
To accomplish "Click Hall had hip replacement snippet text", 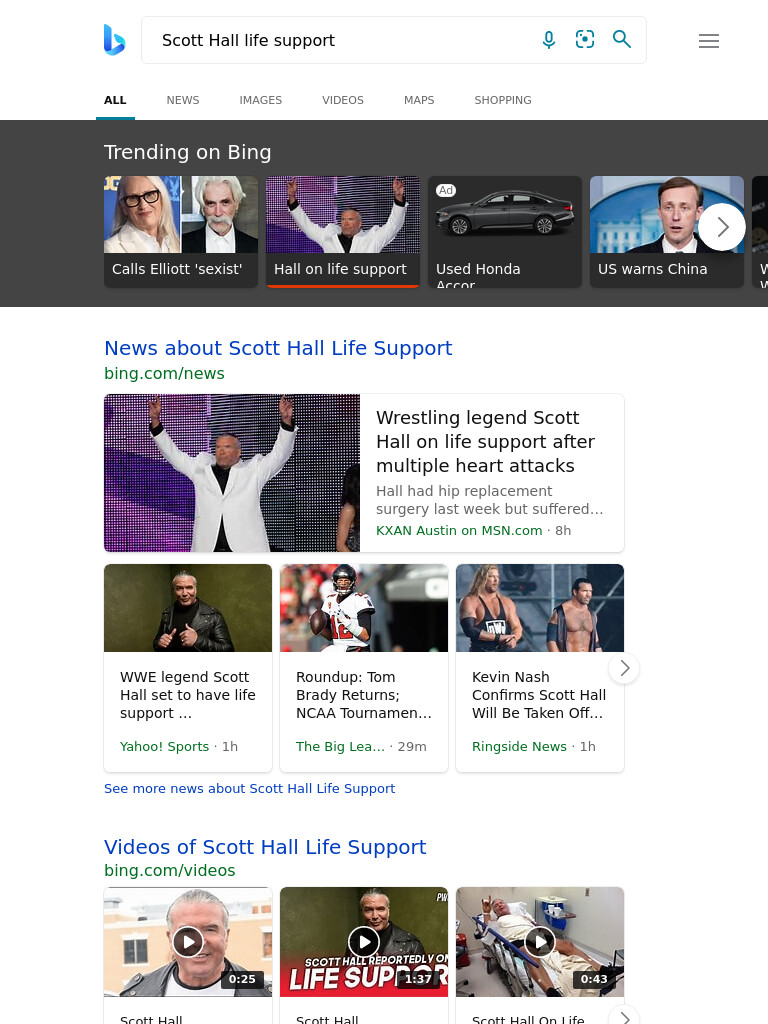I will point(489,500).
